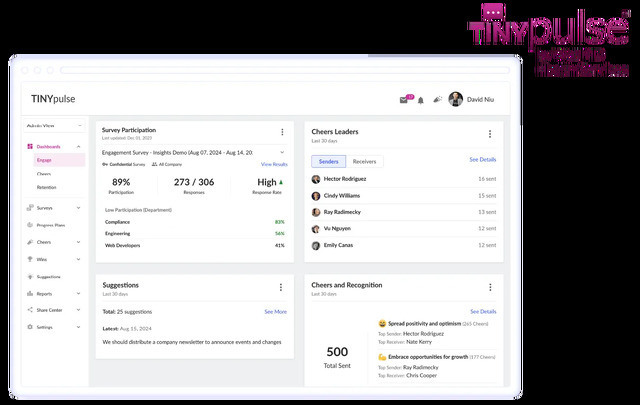
Task: Expand the Cheers sidebar section chevron
Action: 78,242
